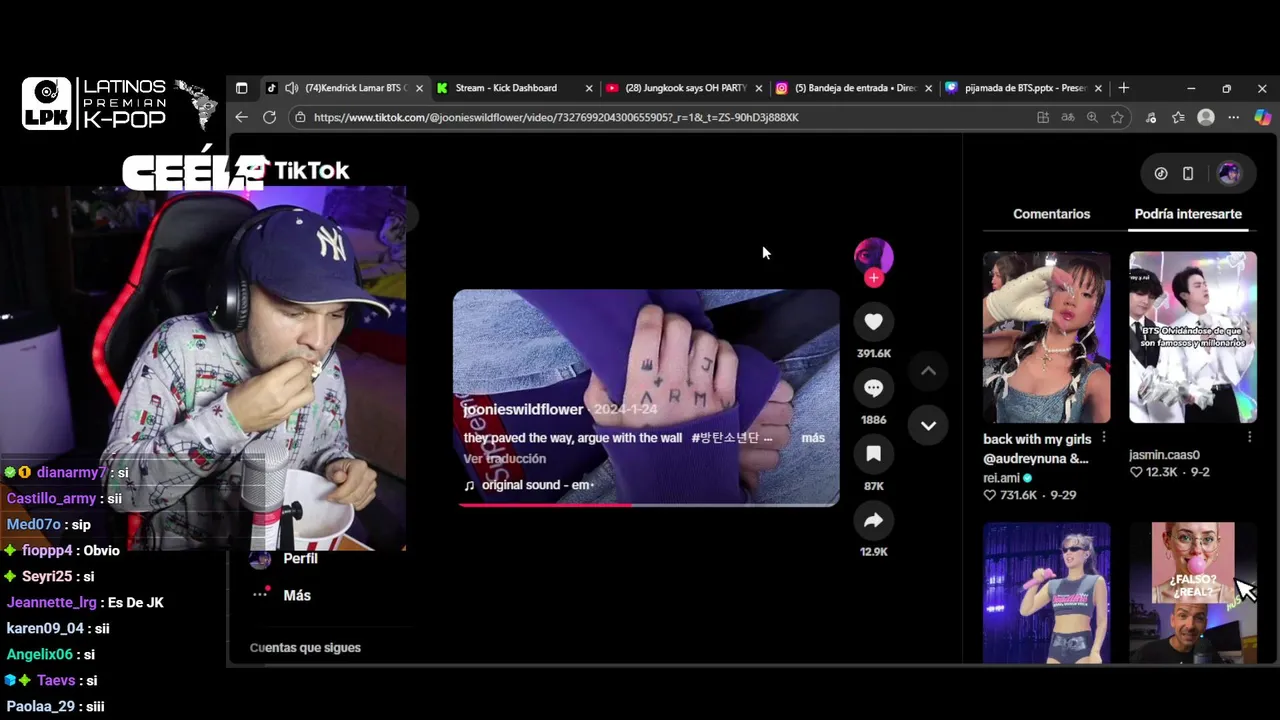Open Edge tab actions menu icon
1280x720 pixels.
(241, 88)
